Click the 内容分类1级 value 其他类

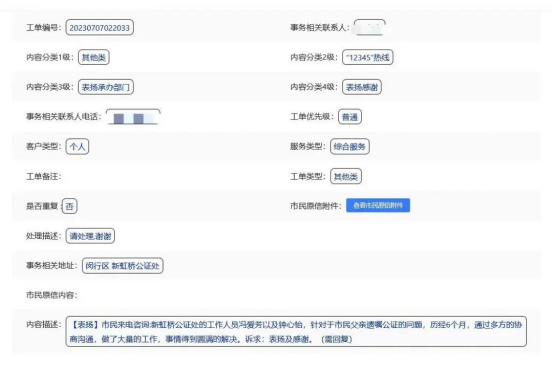[x=94, y=57]
